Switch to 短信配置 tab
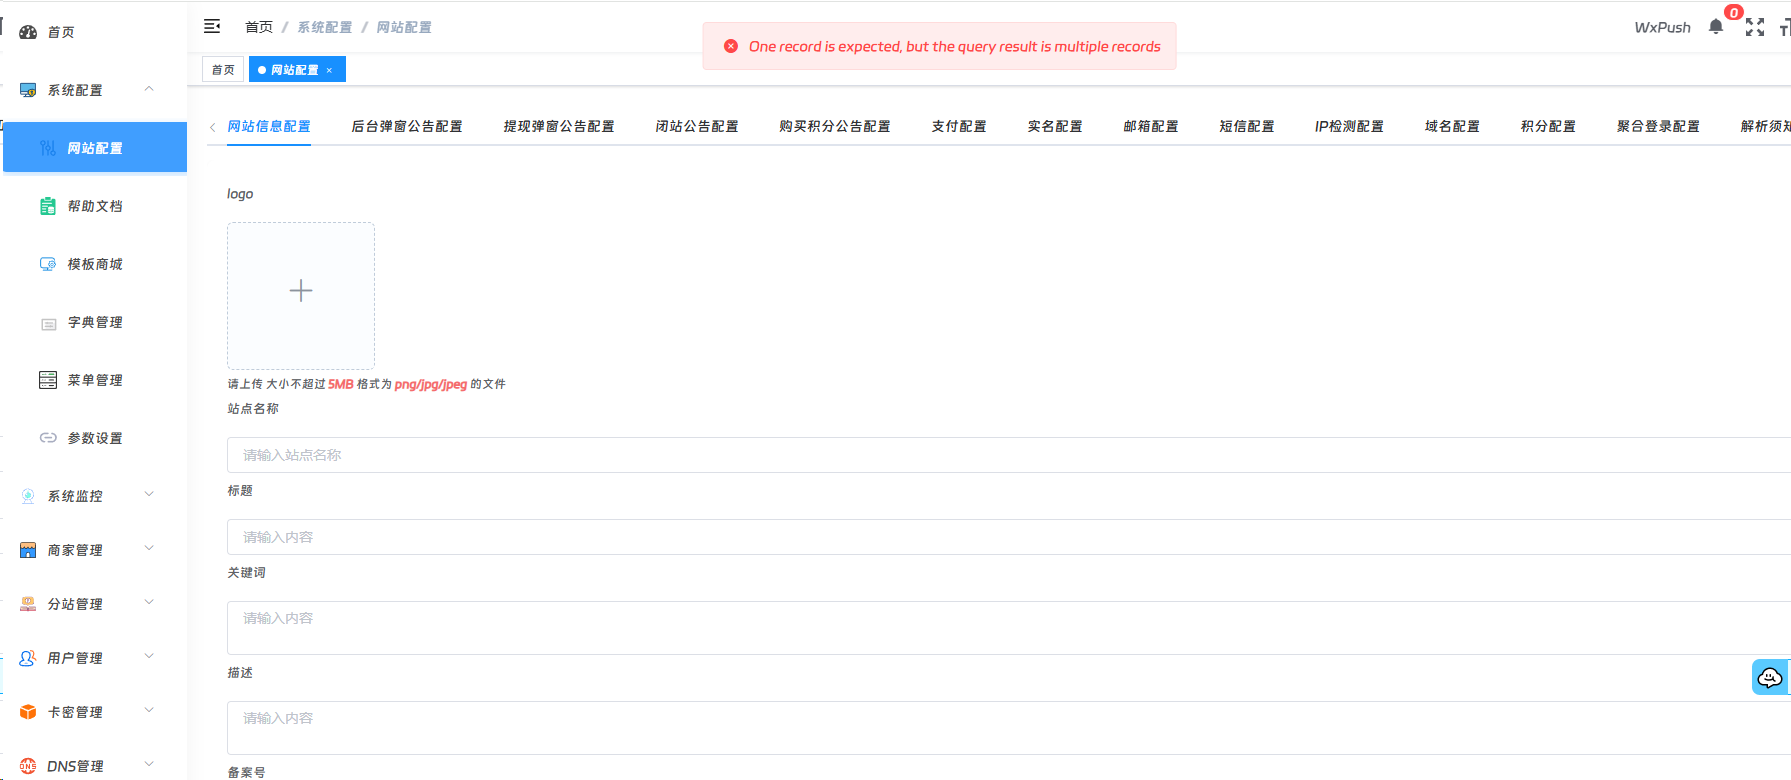1791x780 pixels. pyautogui.click(x=1247, y=126)
